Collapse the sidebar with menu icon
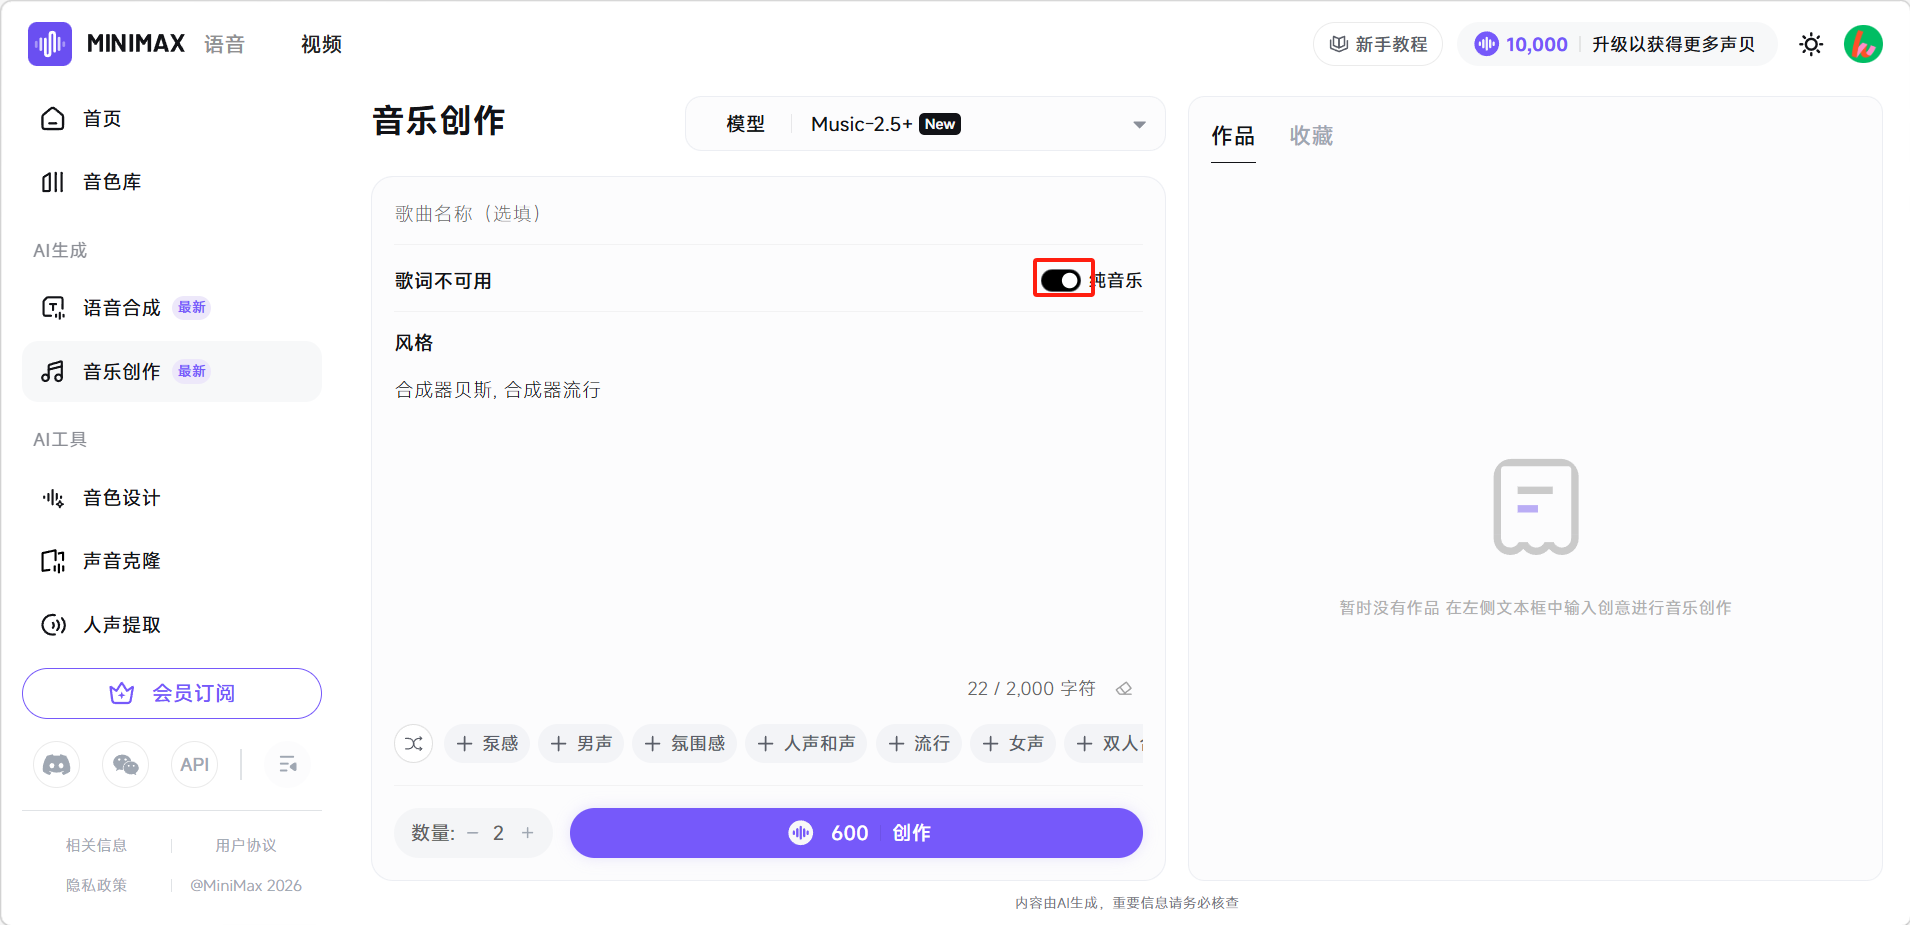The image size is (1910, 925). click(x=288, y=765)
